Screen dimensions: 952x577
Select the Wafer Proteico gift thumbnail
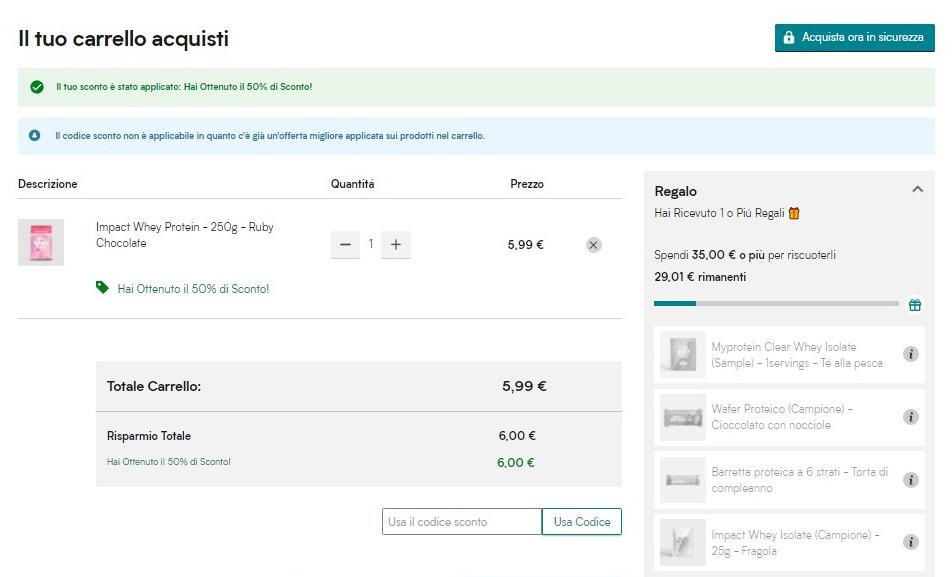[682, 417]
